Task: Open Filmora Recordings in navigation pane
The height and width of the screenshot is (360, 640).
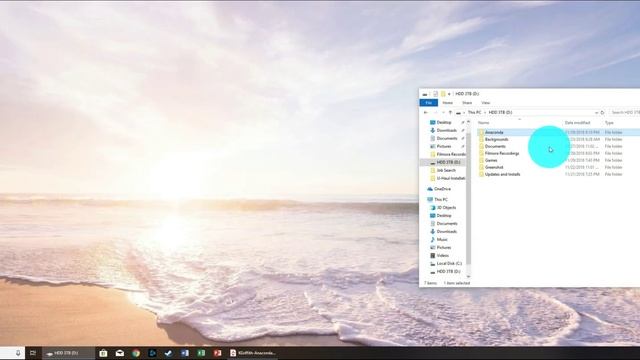Action: [x=451, y=154]
